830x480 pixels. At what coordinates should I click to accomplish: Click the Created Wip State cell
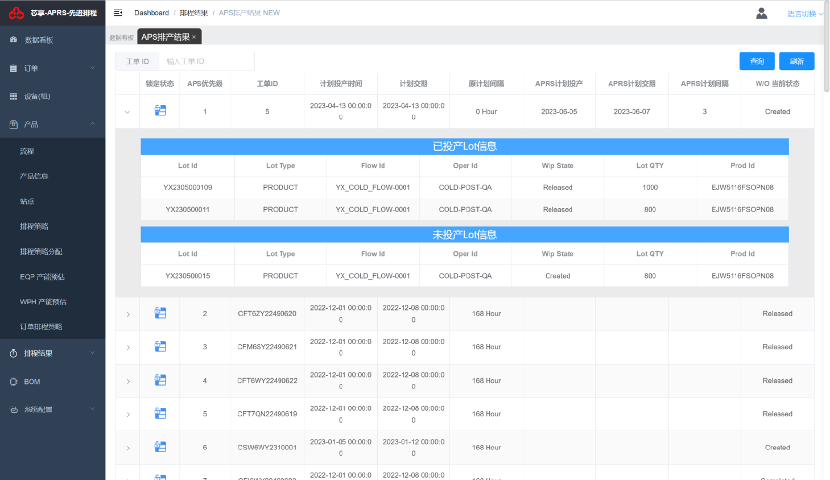(x=557, y=276)
